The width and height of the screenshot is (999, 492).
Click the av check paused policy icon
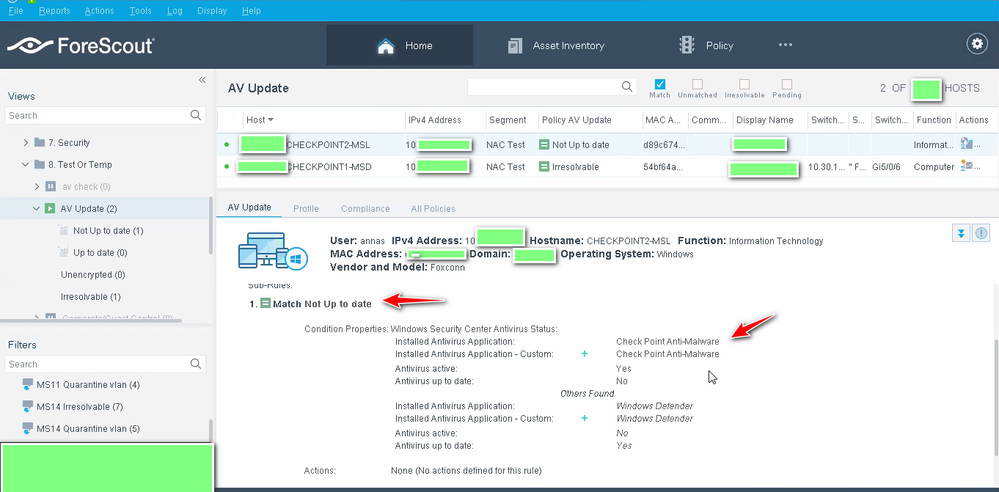[50, 187]
